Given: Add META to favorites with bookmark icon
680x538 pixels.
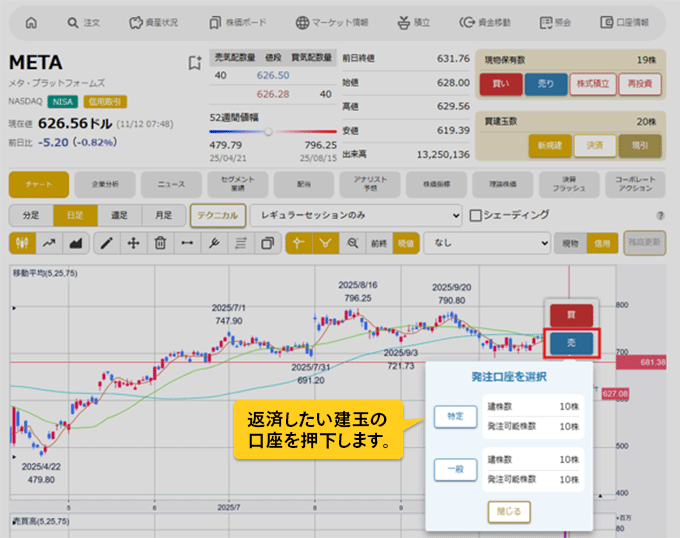Looking at the screenshot, I should [x=194, y=63].
